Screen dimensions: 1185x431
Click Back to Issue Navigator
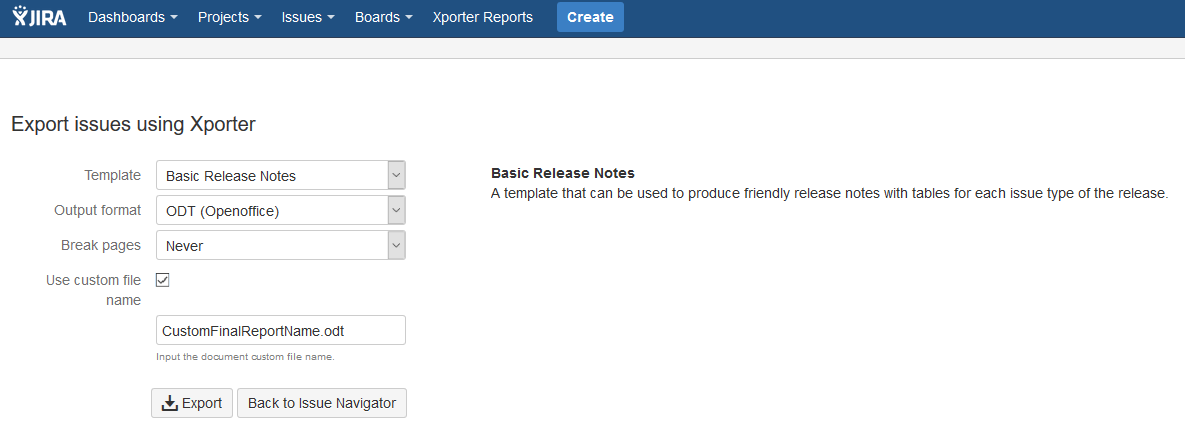(x=322, y=403)
